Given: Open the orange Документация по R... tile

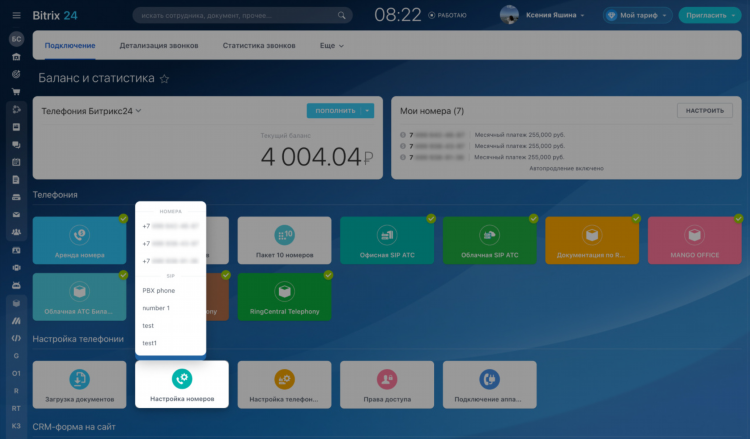Looking at the screenshot, I should point(592,240).
